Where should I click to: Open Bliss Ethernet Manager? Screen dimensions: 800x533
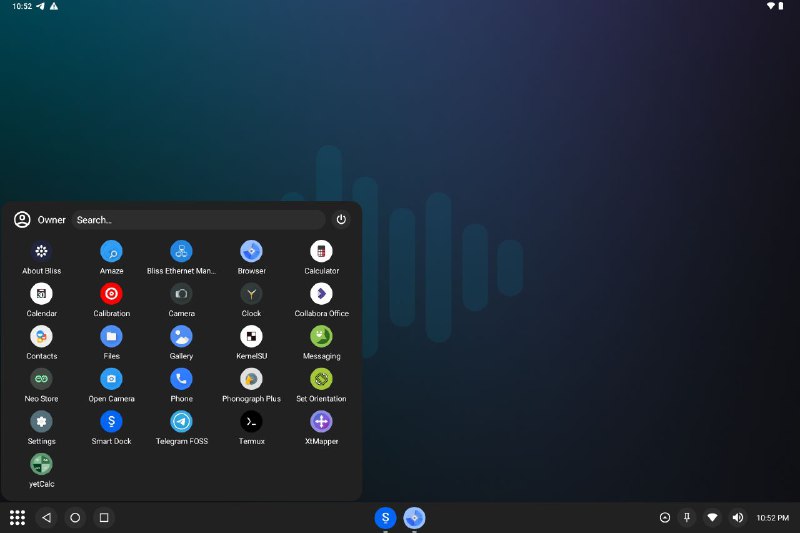pyautogui.click(x=181, y=251)
